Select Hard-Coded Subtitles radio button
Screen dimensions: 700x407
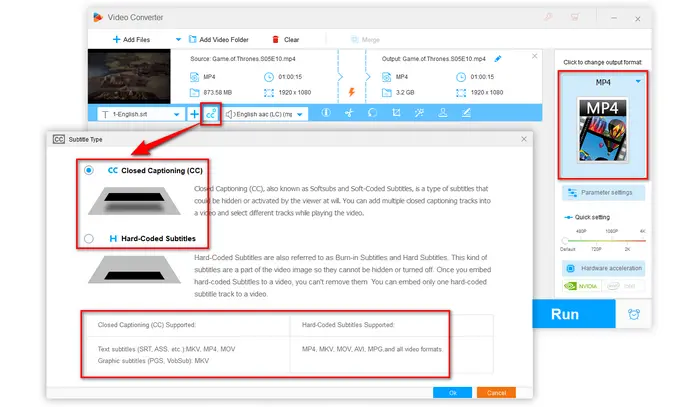[x=89, y=238]
